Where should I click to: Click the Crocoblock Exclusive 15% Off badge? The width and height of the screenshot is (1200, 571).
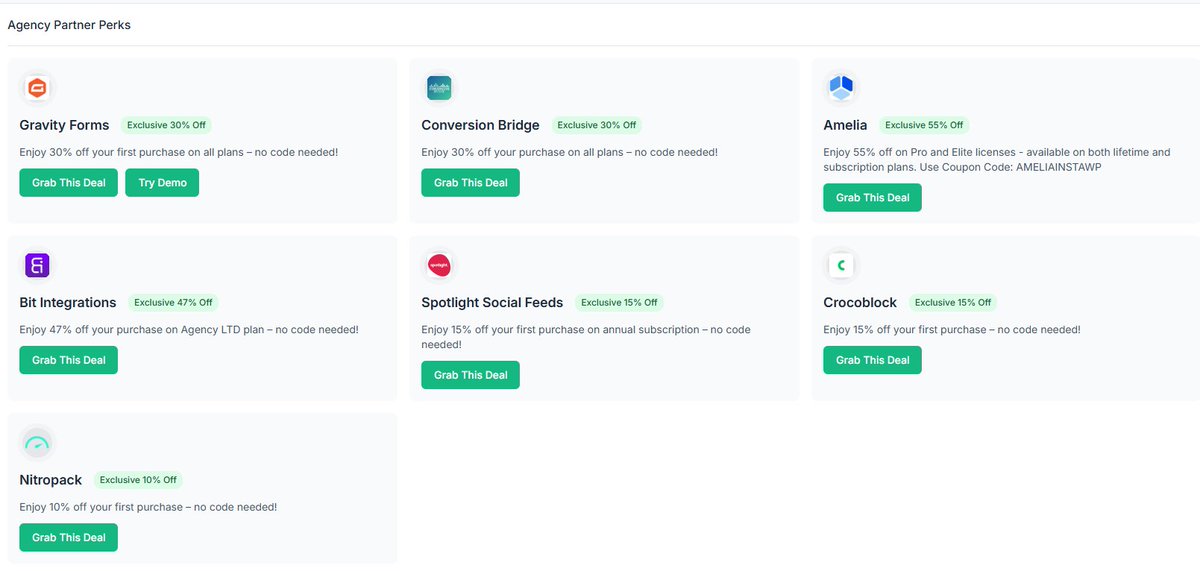pos(953,302)
